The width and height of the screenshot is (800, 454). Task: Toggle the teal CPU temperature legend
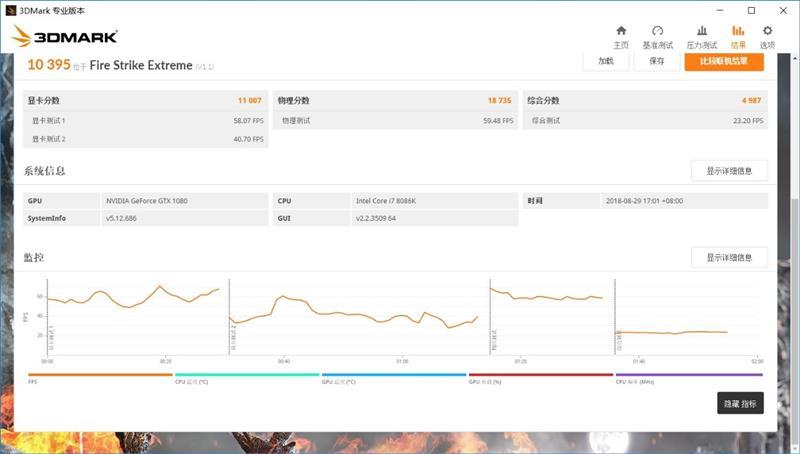point(247,376)
